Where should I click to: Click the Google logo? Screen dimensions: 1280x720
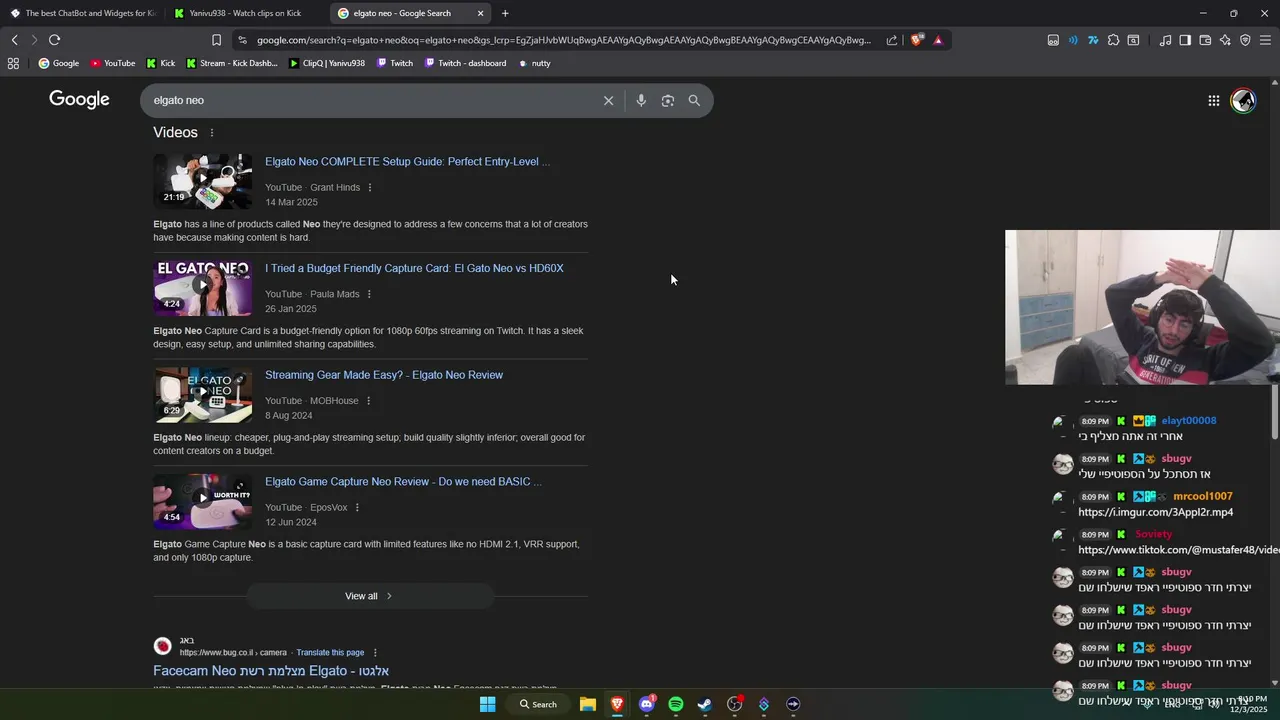79,99
